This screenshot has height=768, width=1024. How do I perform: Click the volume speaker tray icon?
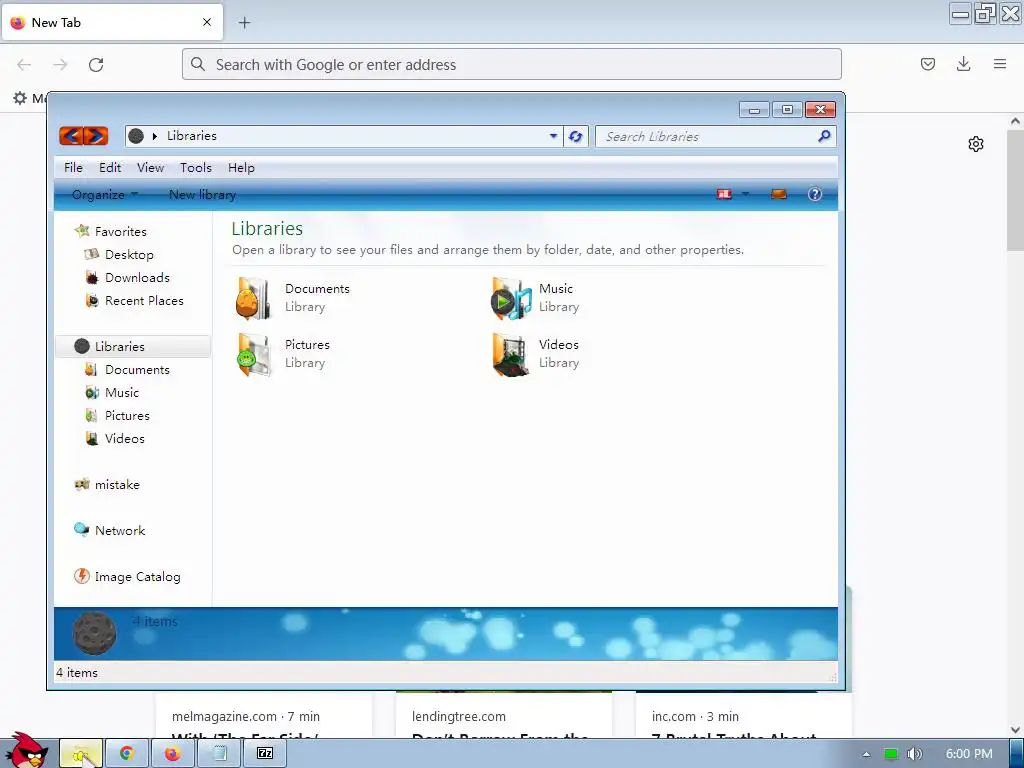click(x=915, y=754)
